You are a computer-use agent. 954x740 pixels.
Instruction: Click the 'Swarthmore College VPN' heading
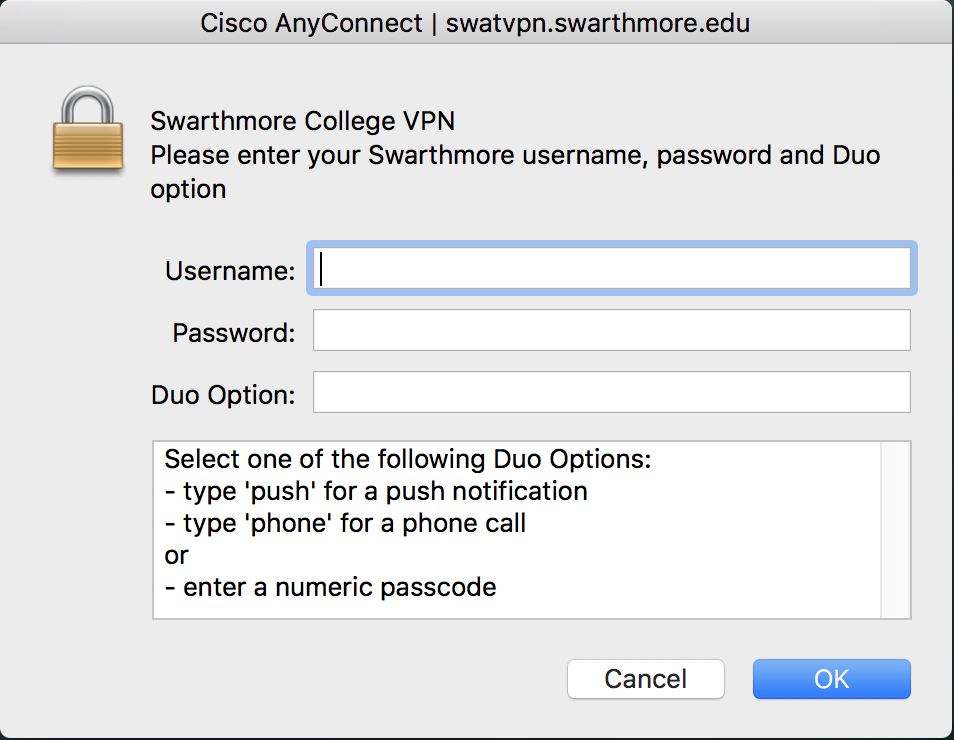point(302,122)
